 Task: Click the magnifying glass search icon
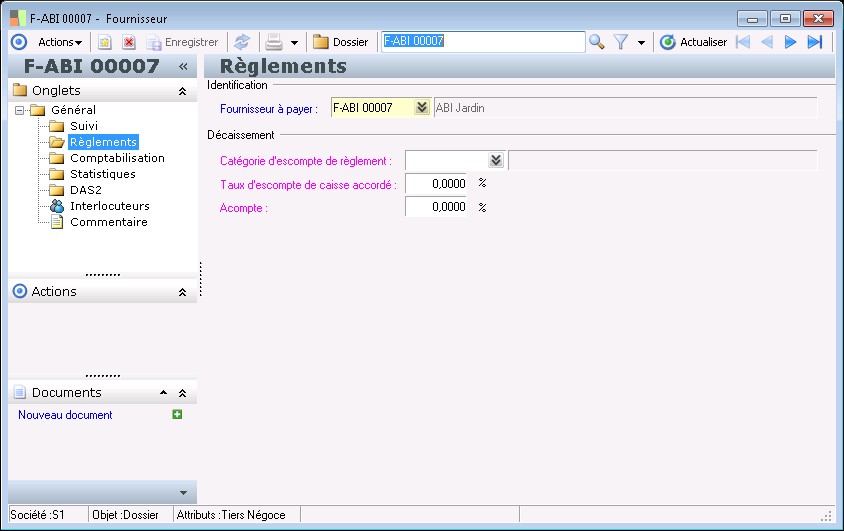click(596, 42)
